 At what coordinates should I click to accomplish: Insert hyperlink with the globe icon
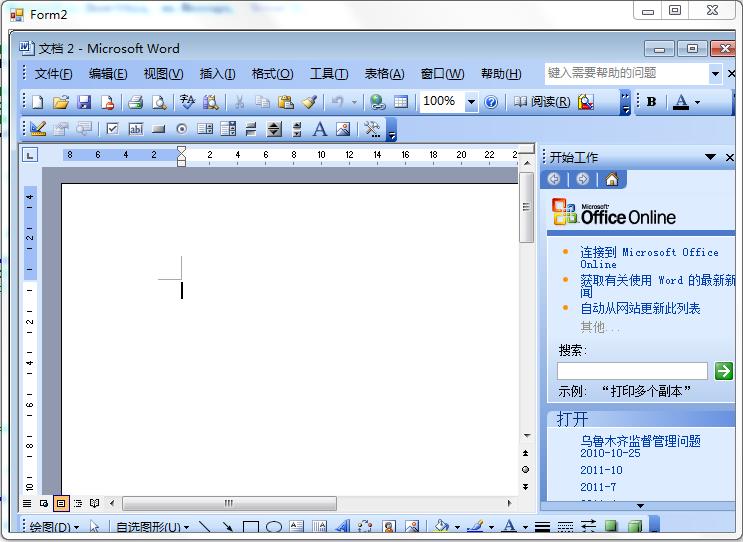click(378, 102)
